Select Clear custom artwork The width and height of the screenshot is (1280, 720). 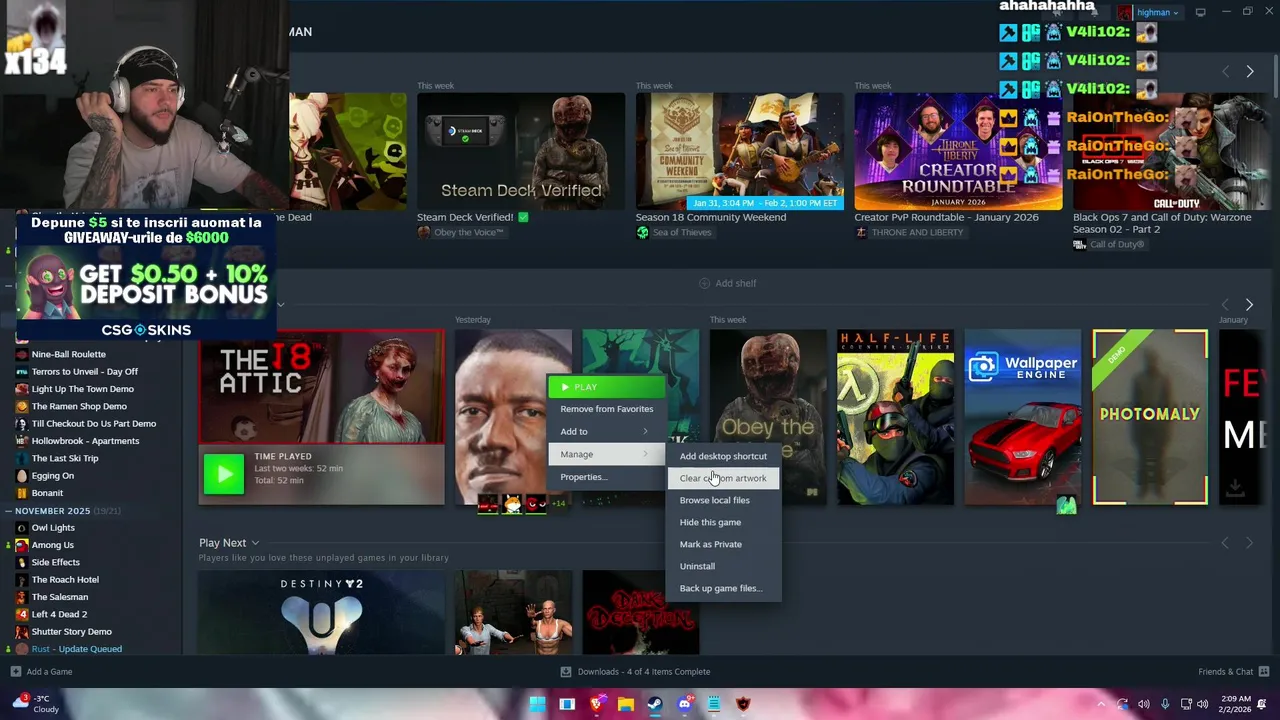(x=723, y=478)
